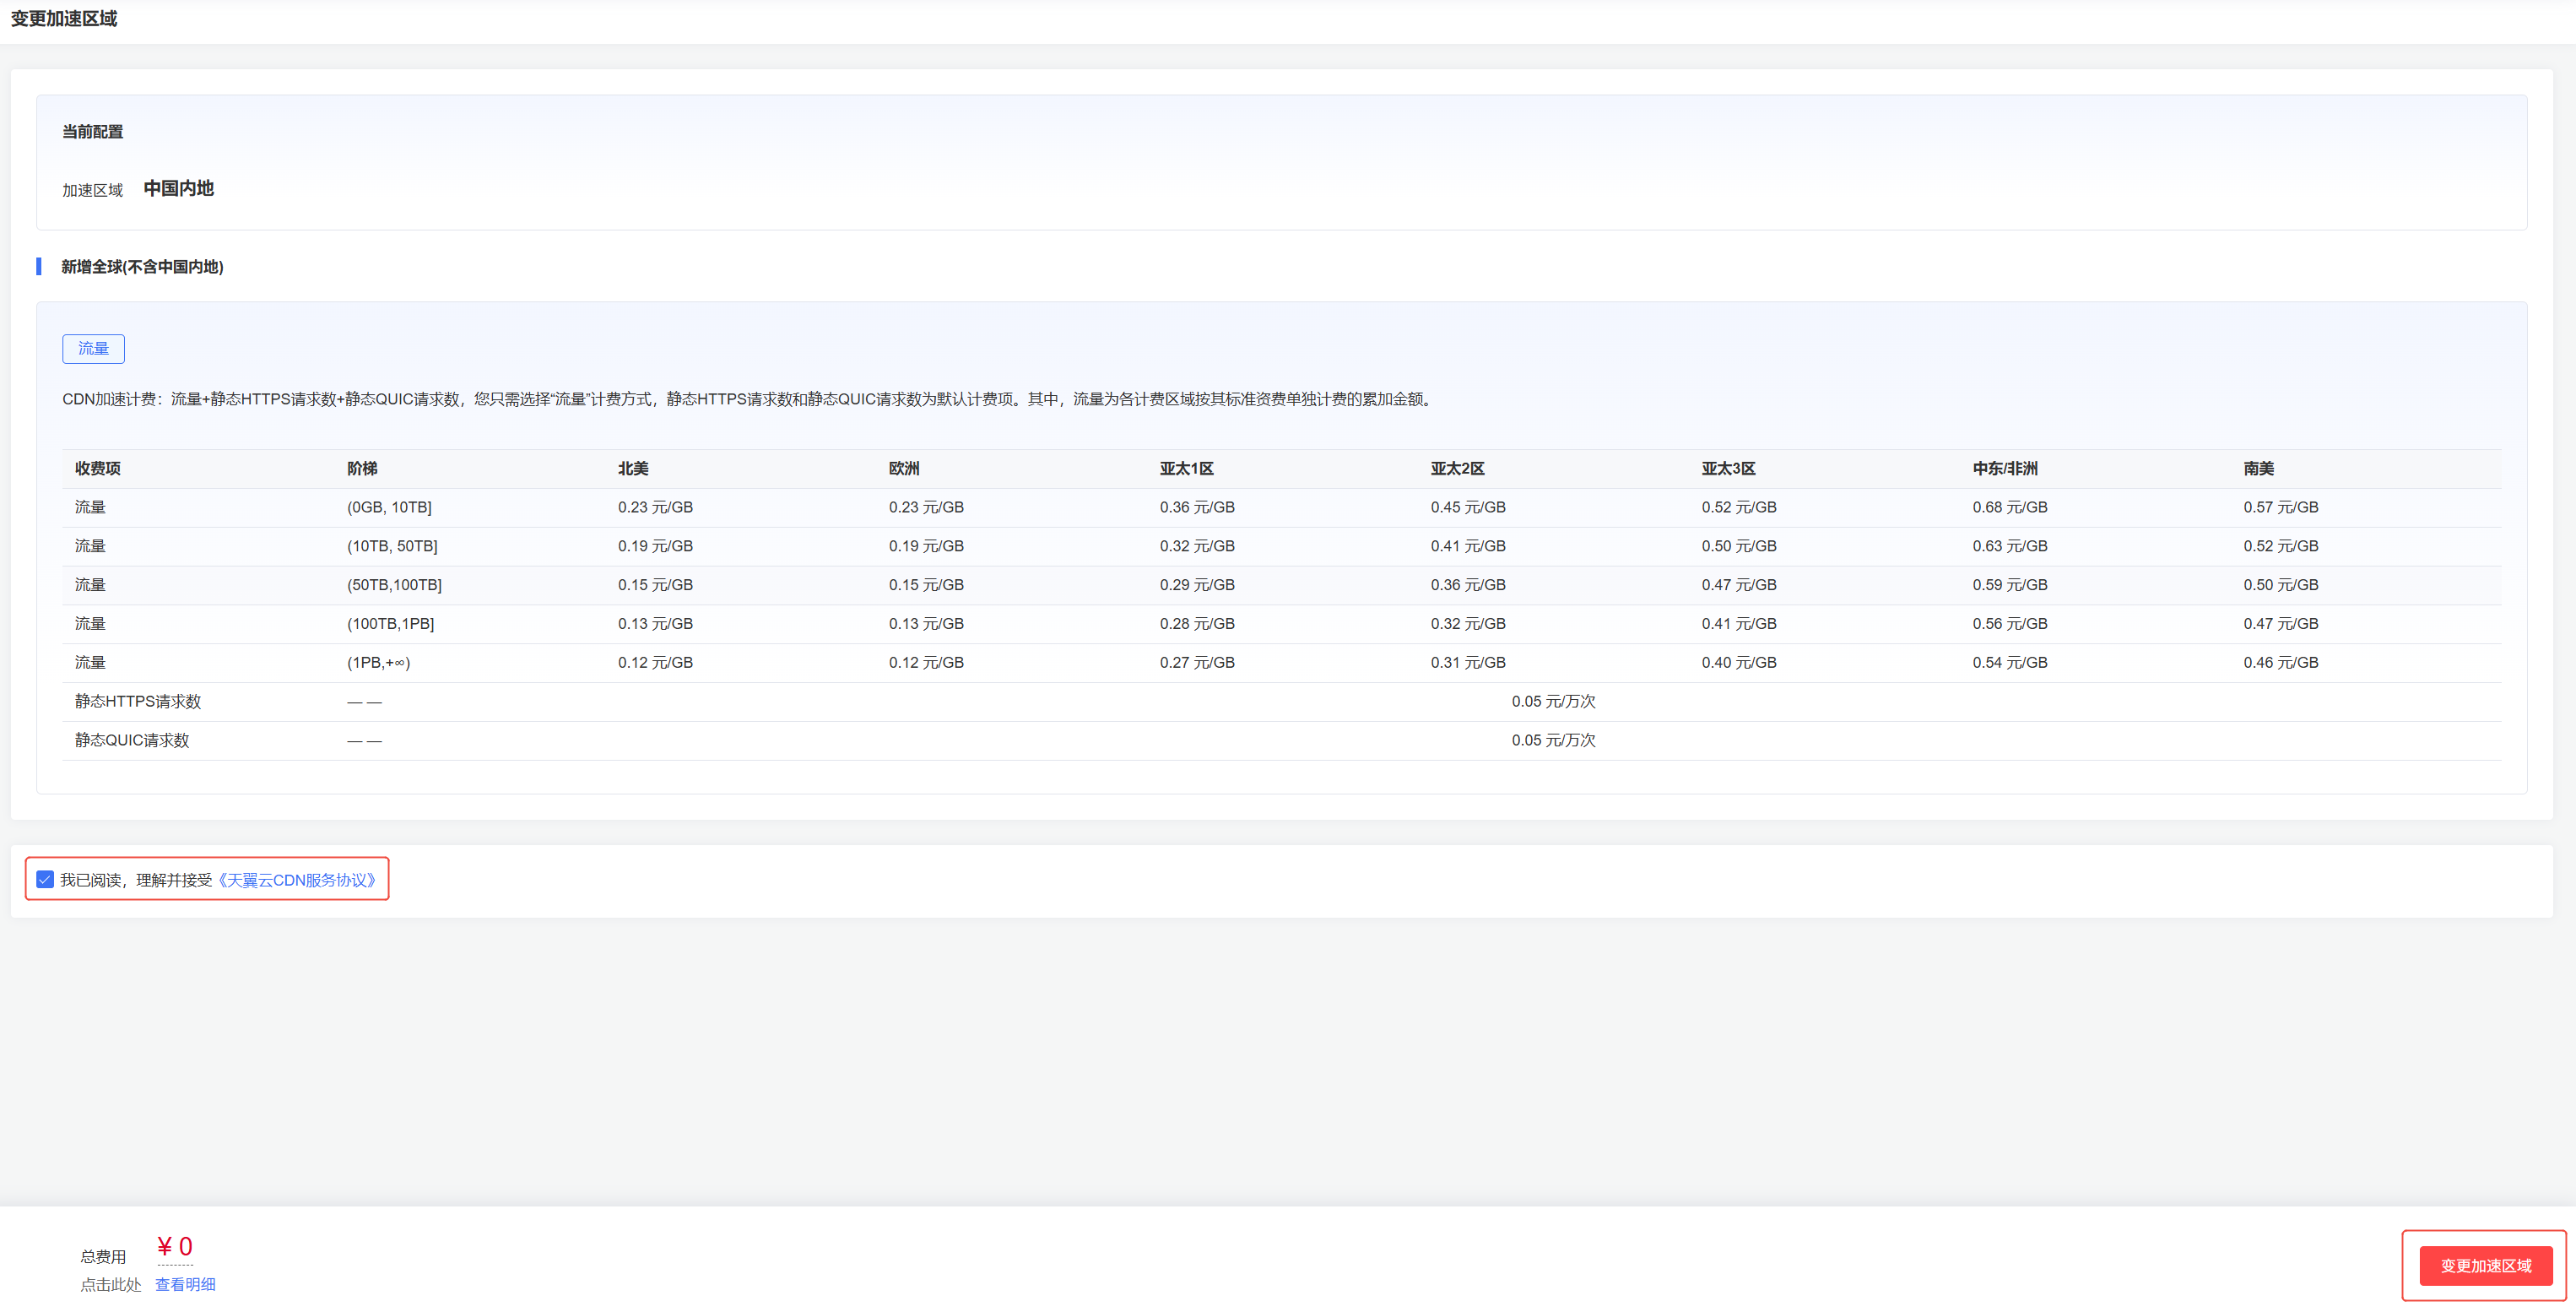Click the 亚太3区 column header
The image size is (2576, 1312).
coord(1728,468)
